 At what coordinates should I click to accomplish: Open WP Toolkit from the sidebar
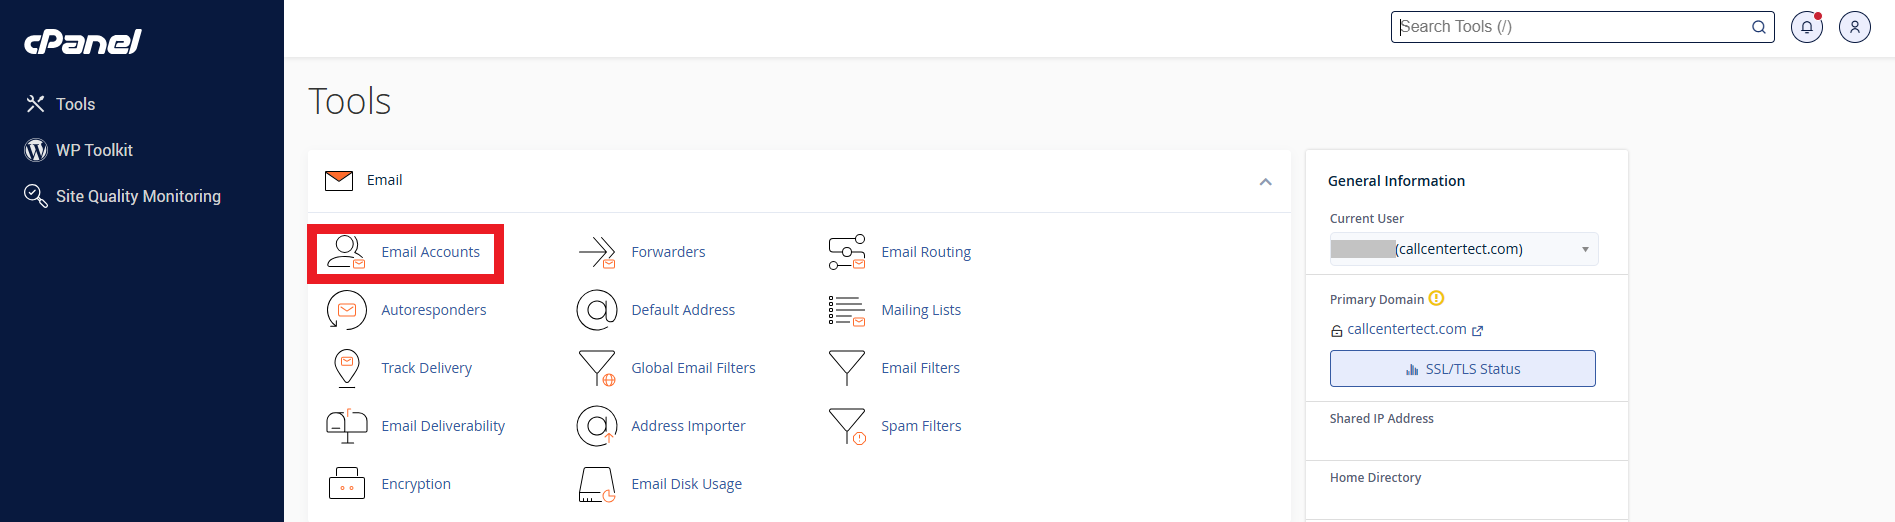[94, 150]
